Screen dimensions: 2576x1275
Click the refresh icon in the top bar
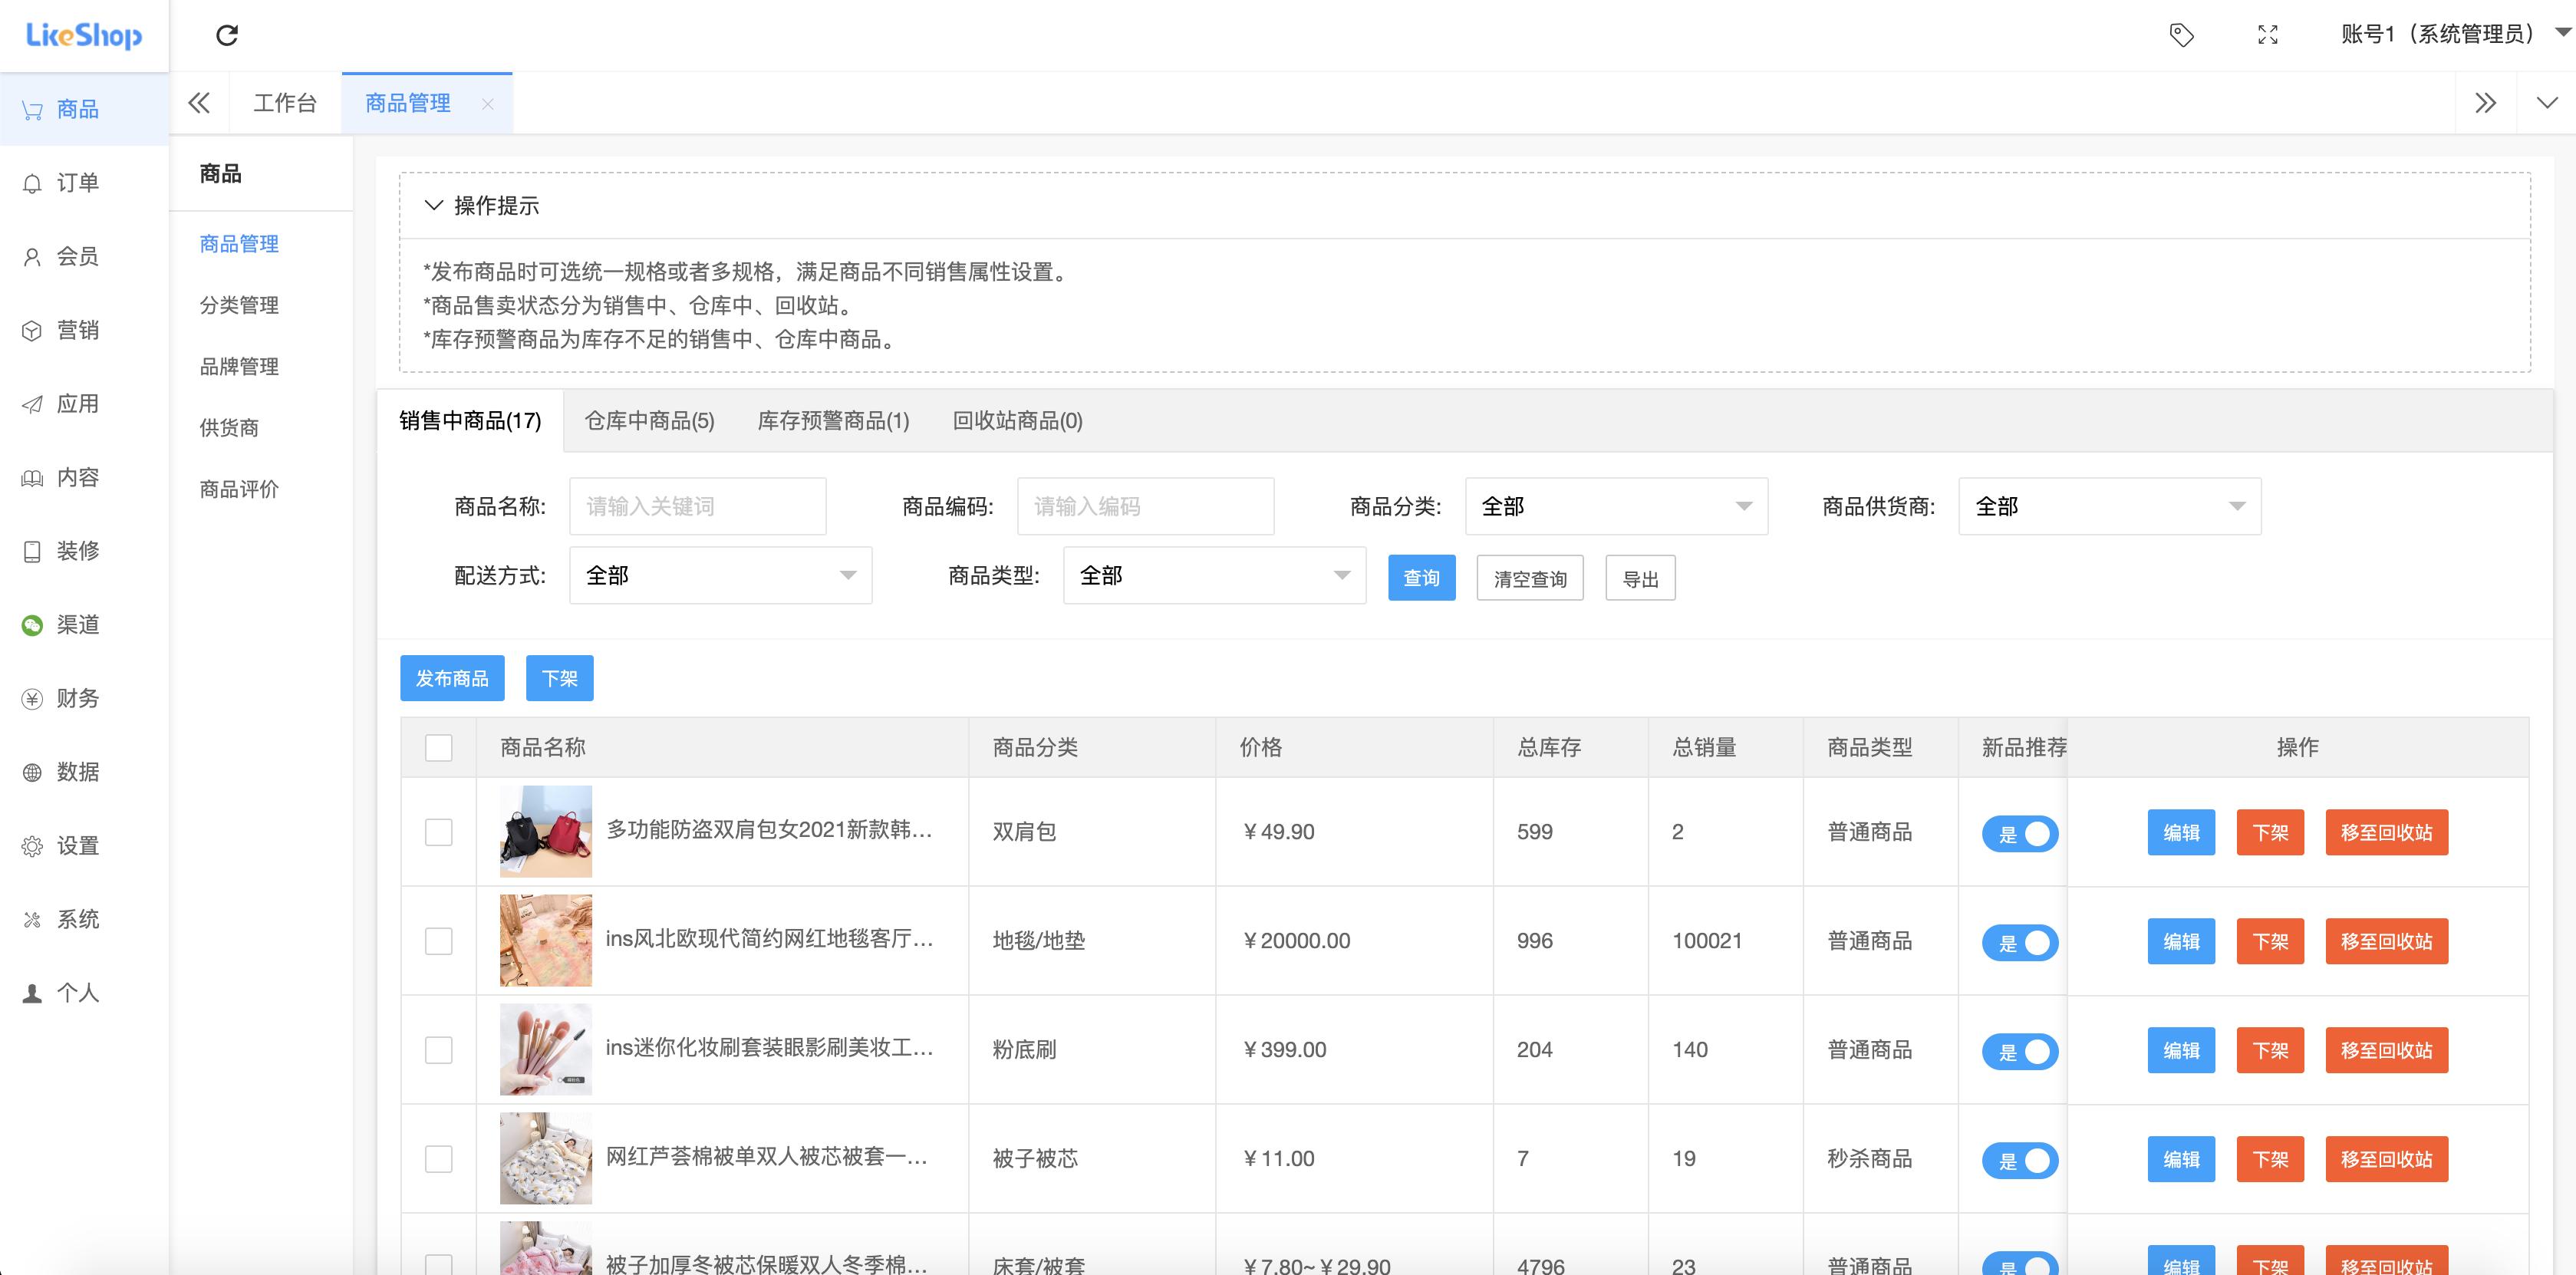point(228,35)
